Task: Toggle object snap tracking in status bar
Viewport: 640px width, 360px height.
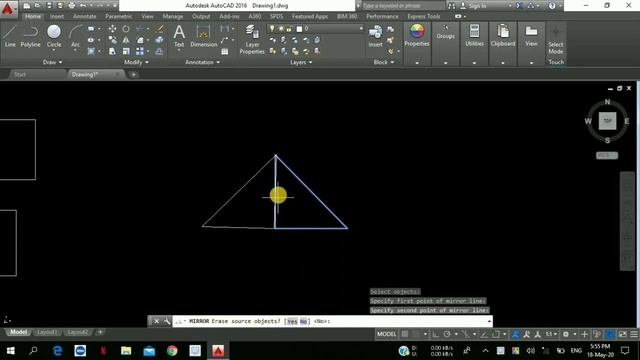Action: (x=484, y=334)
